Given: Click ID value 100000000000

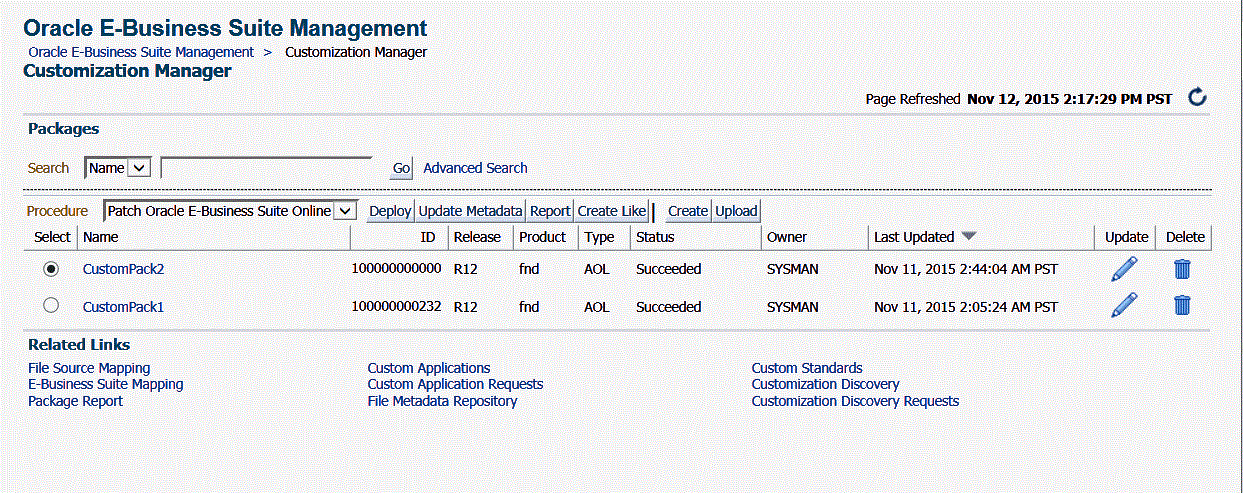Looking at the screenshot, I should pos(396,268).
